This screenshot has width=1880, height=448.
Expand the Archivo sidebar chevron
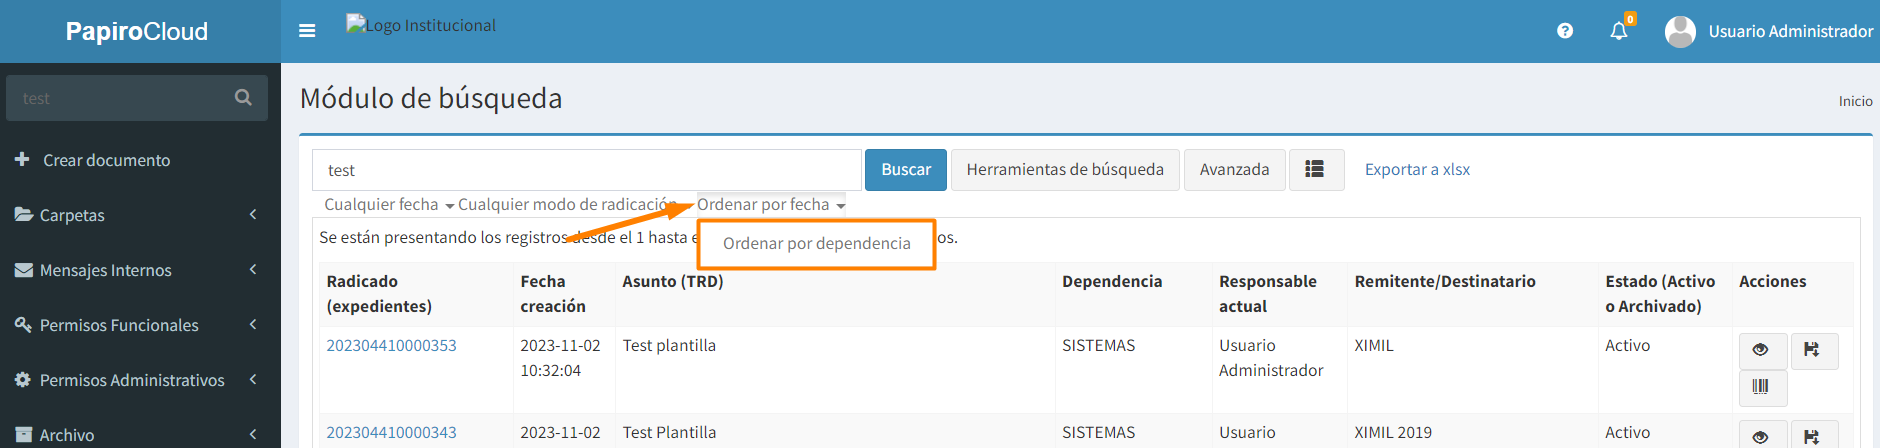click(x=253, y=434)
